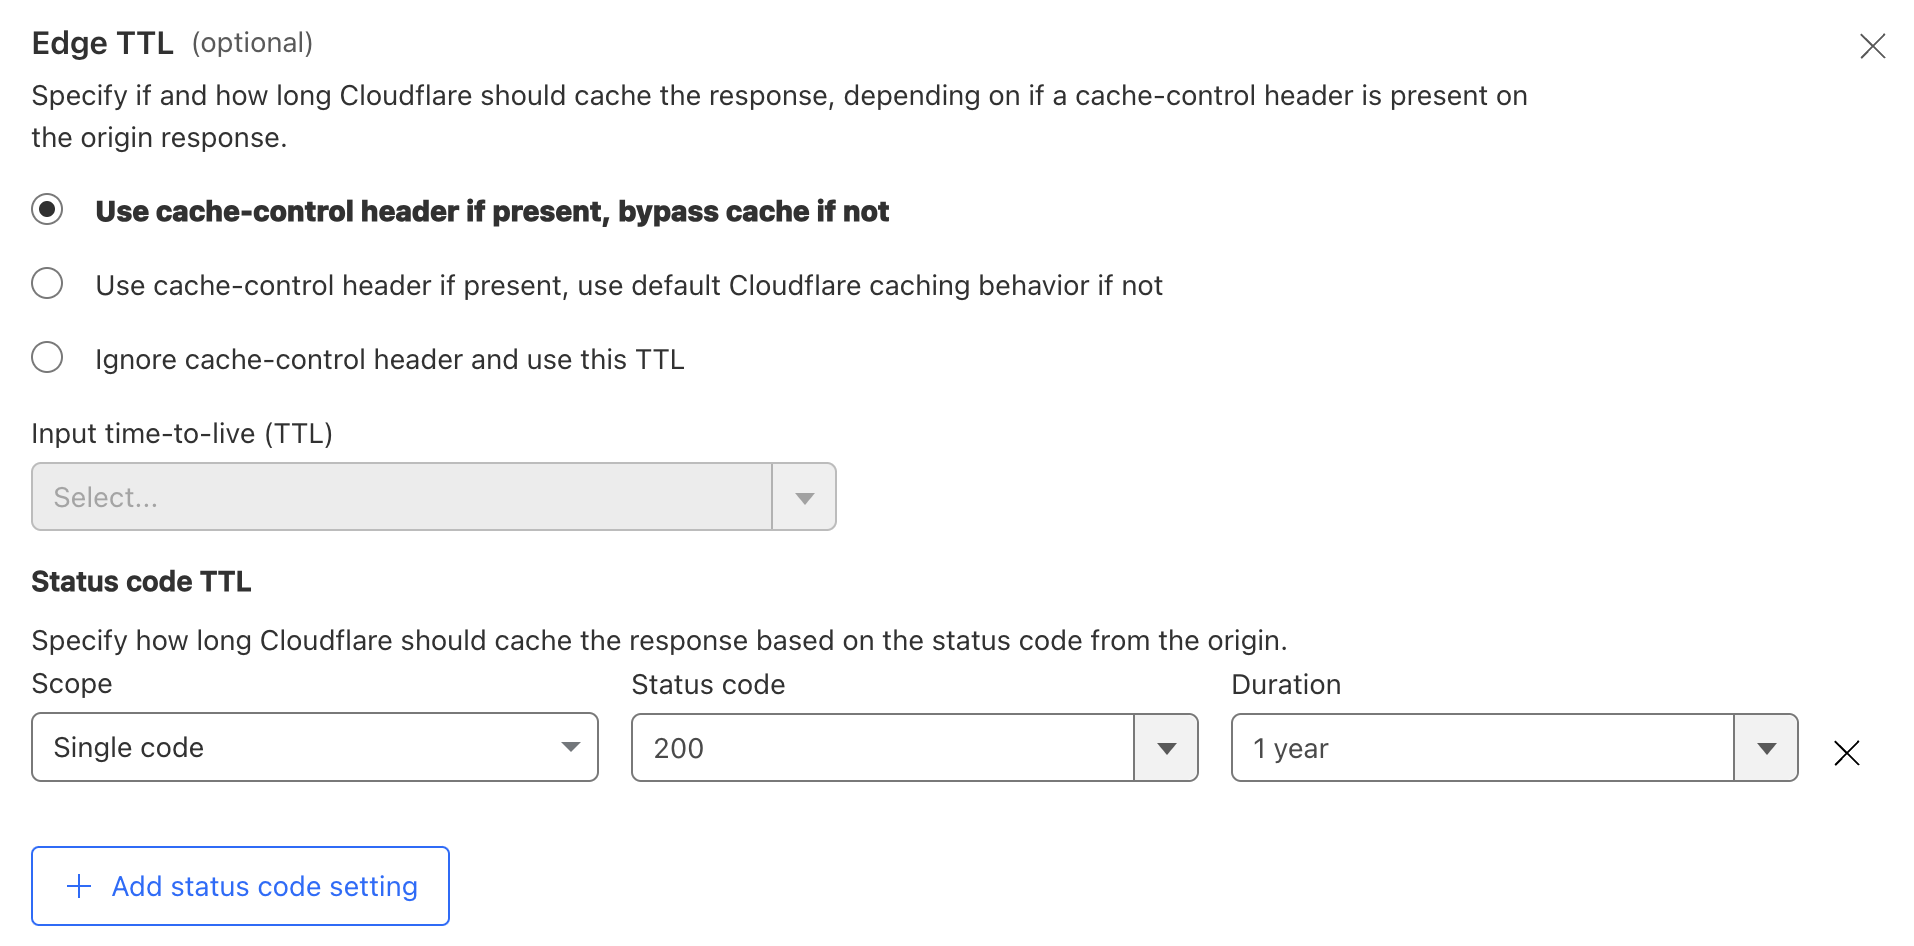This screenshot has height=946, width=1914.
Task: Click the Duration field showing 1 year
Action: pos(1482,748)
